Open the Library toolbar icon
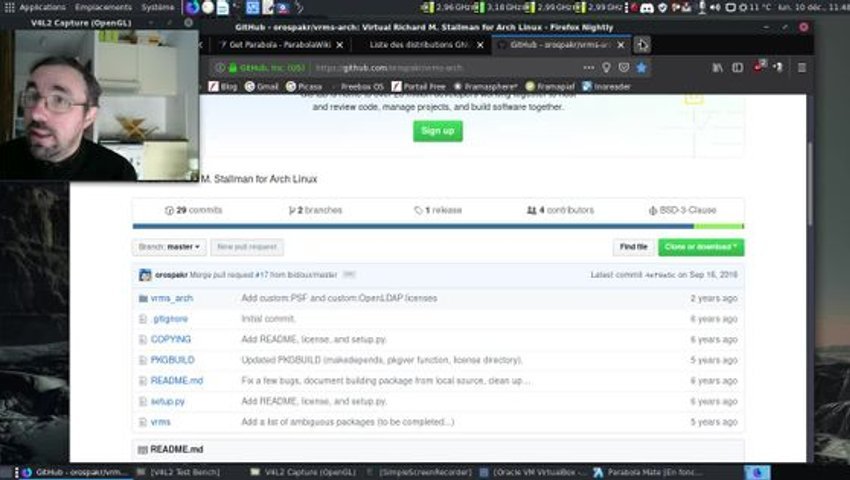 (717, 68)
